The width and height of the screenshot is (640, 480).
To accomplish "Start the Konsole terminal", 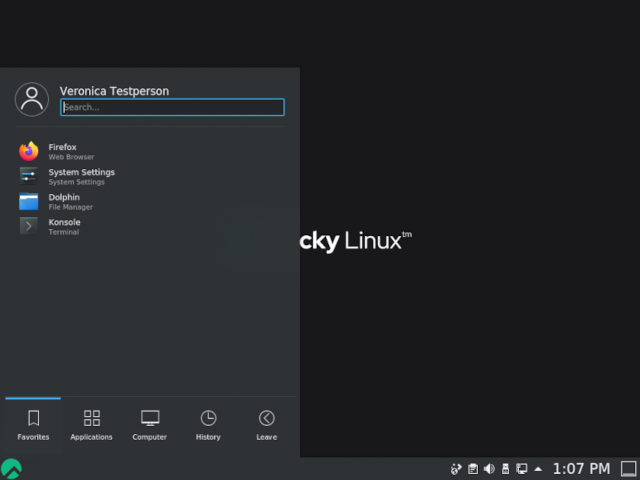I will click(29, 226).
